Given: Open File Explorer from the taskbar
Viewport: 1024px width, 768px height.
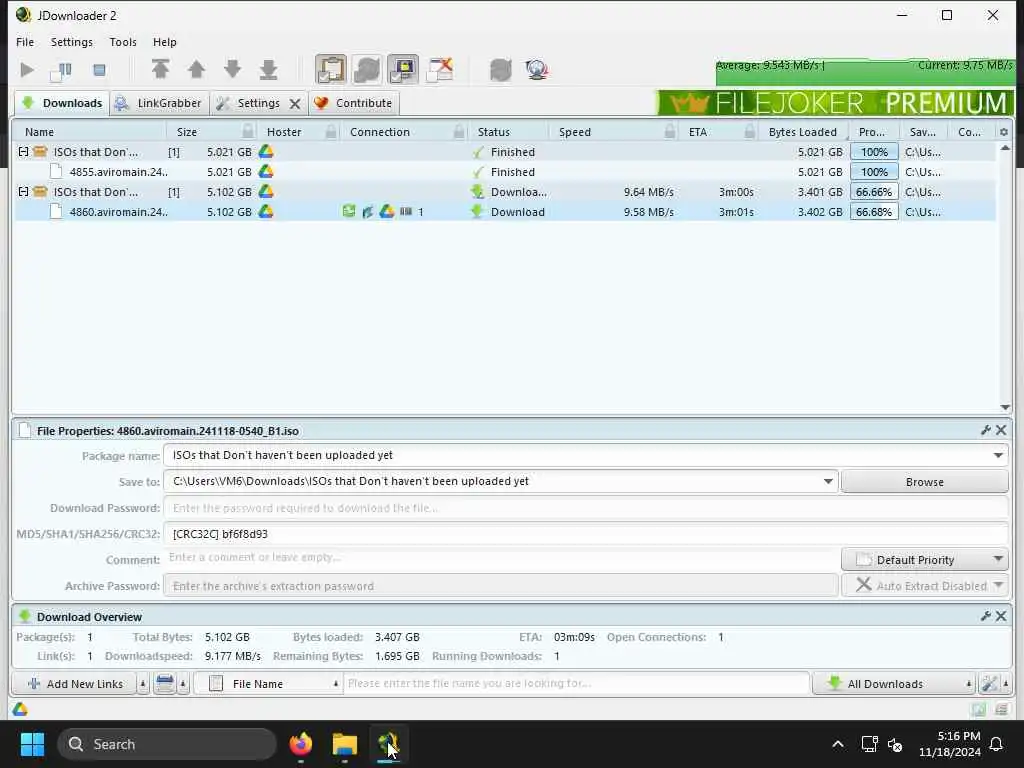Looking at the screenshot, I should pos(344,744).
